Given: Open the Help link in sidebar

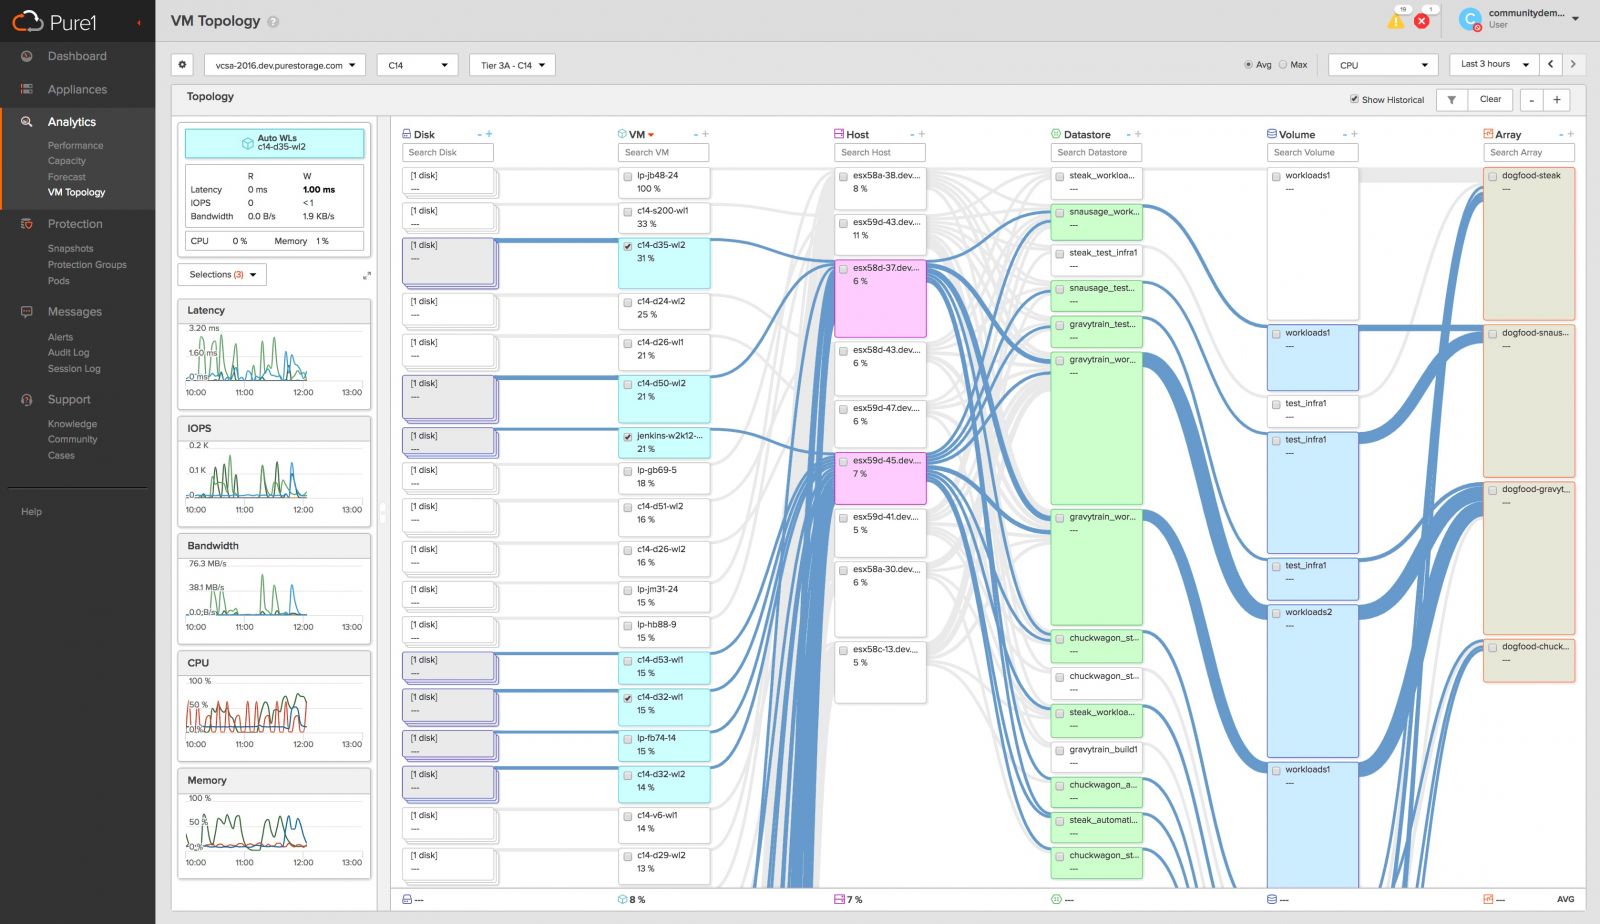Looking at the screenshot, I should pyautogui.click(x=32, y=512).
